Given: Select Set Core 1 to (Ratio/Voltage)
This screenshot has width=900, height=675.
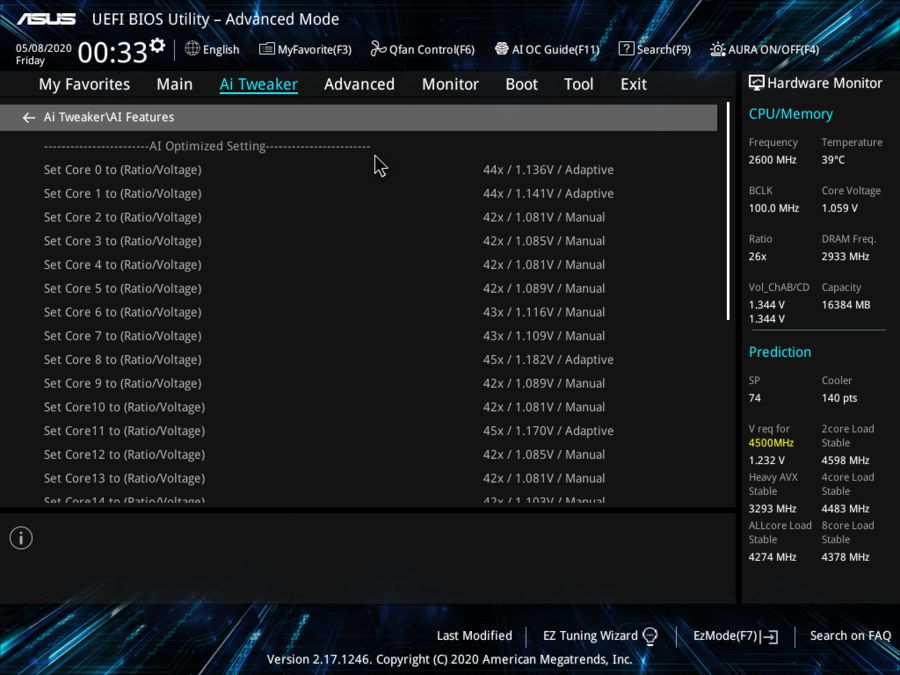Looking at the screenshot, I should [x=123, y=194].
